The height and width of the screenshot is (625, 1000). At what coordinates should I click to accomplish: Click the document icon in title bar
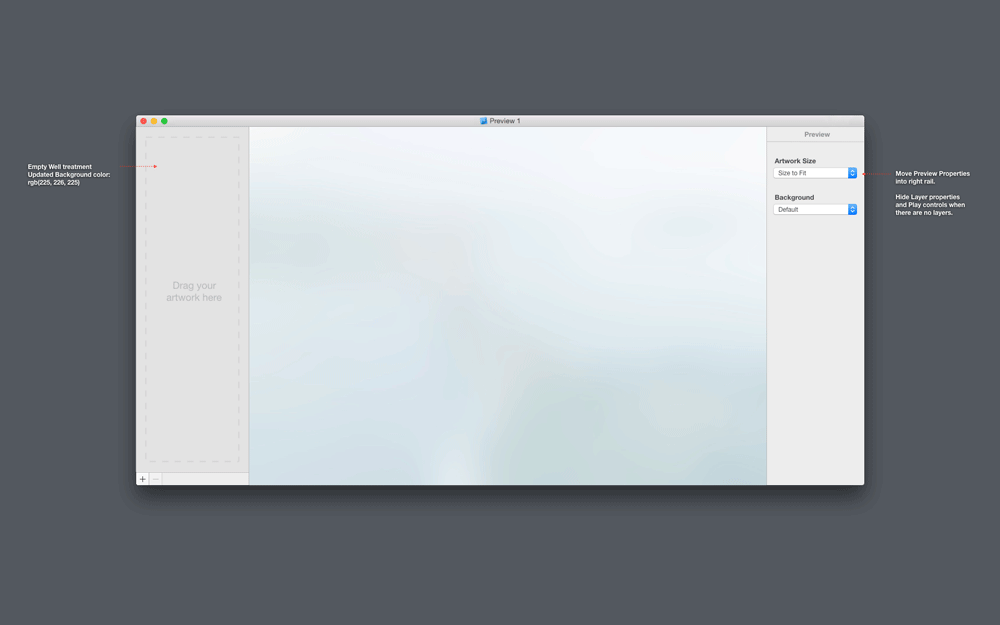[483, 121]
